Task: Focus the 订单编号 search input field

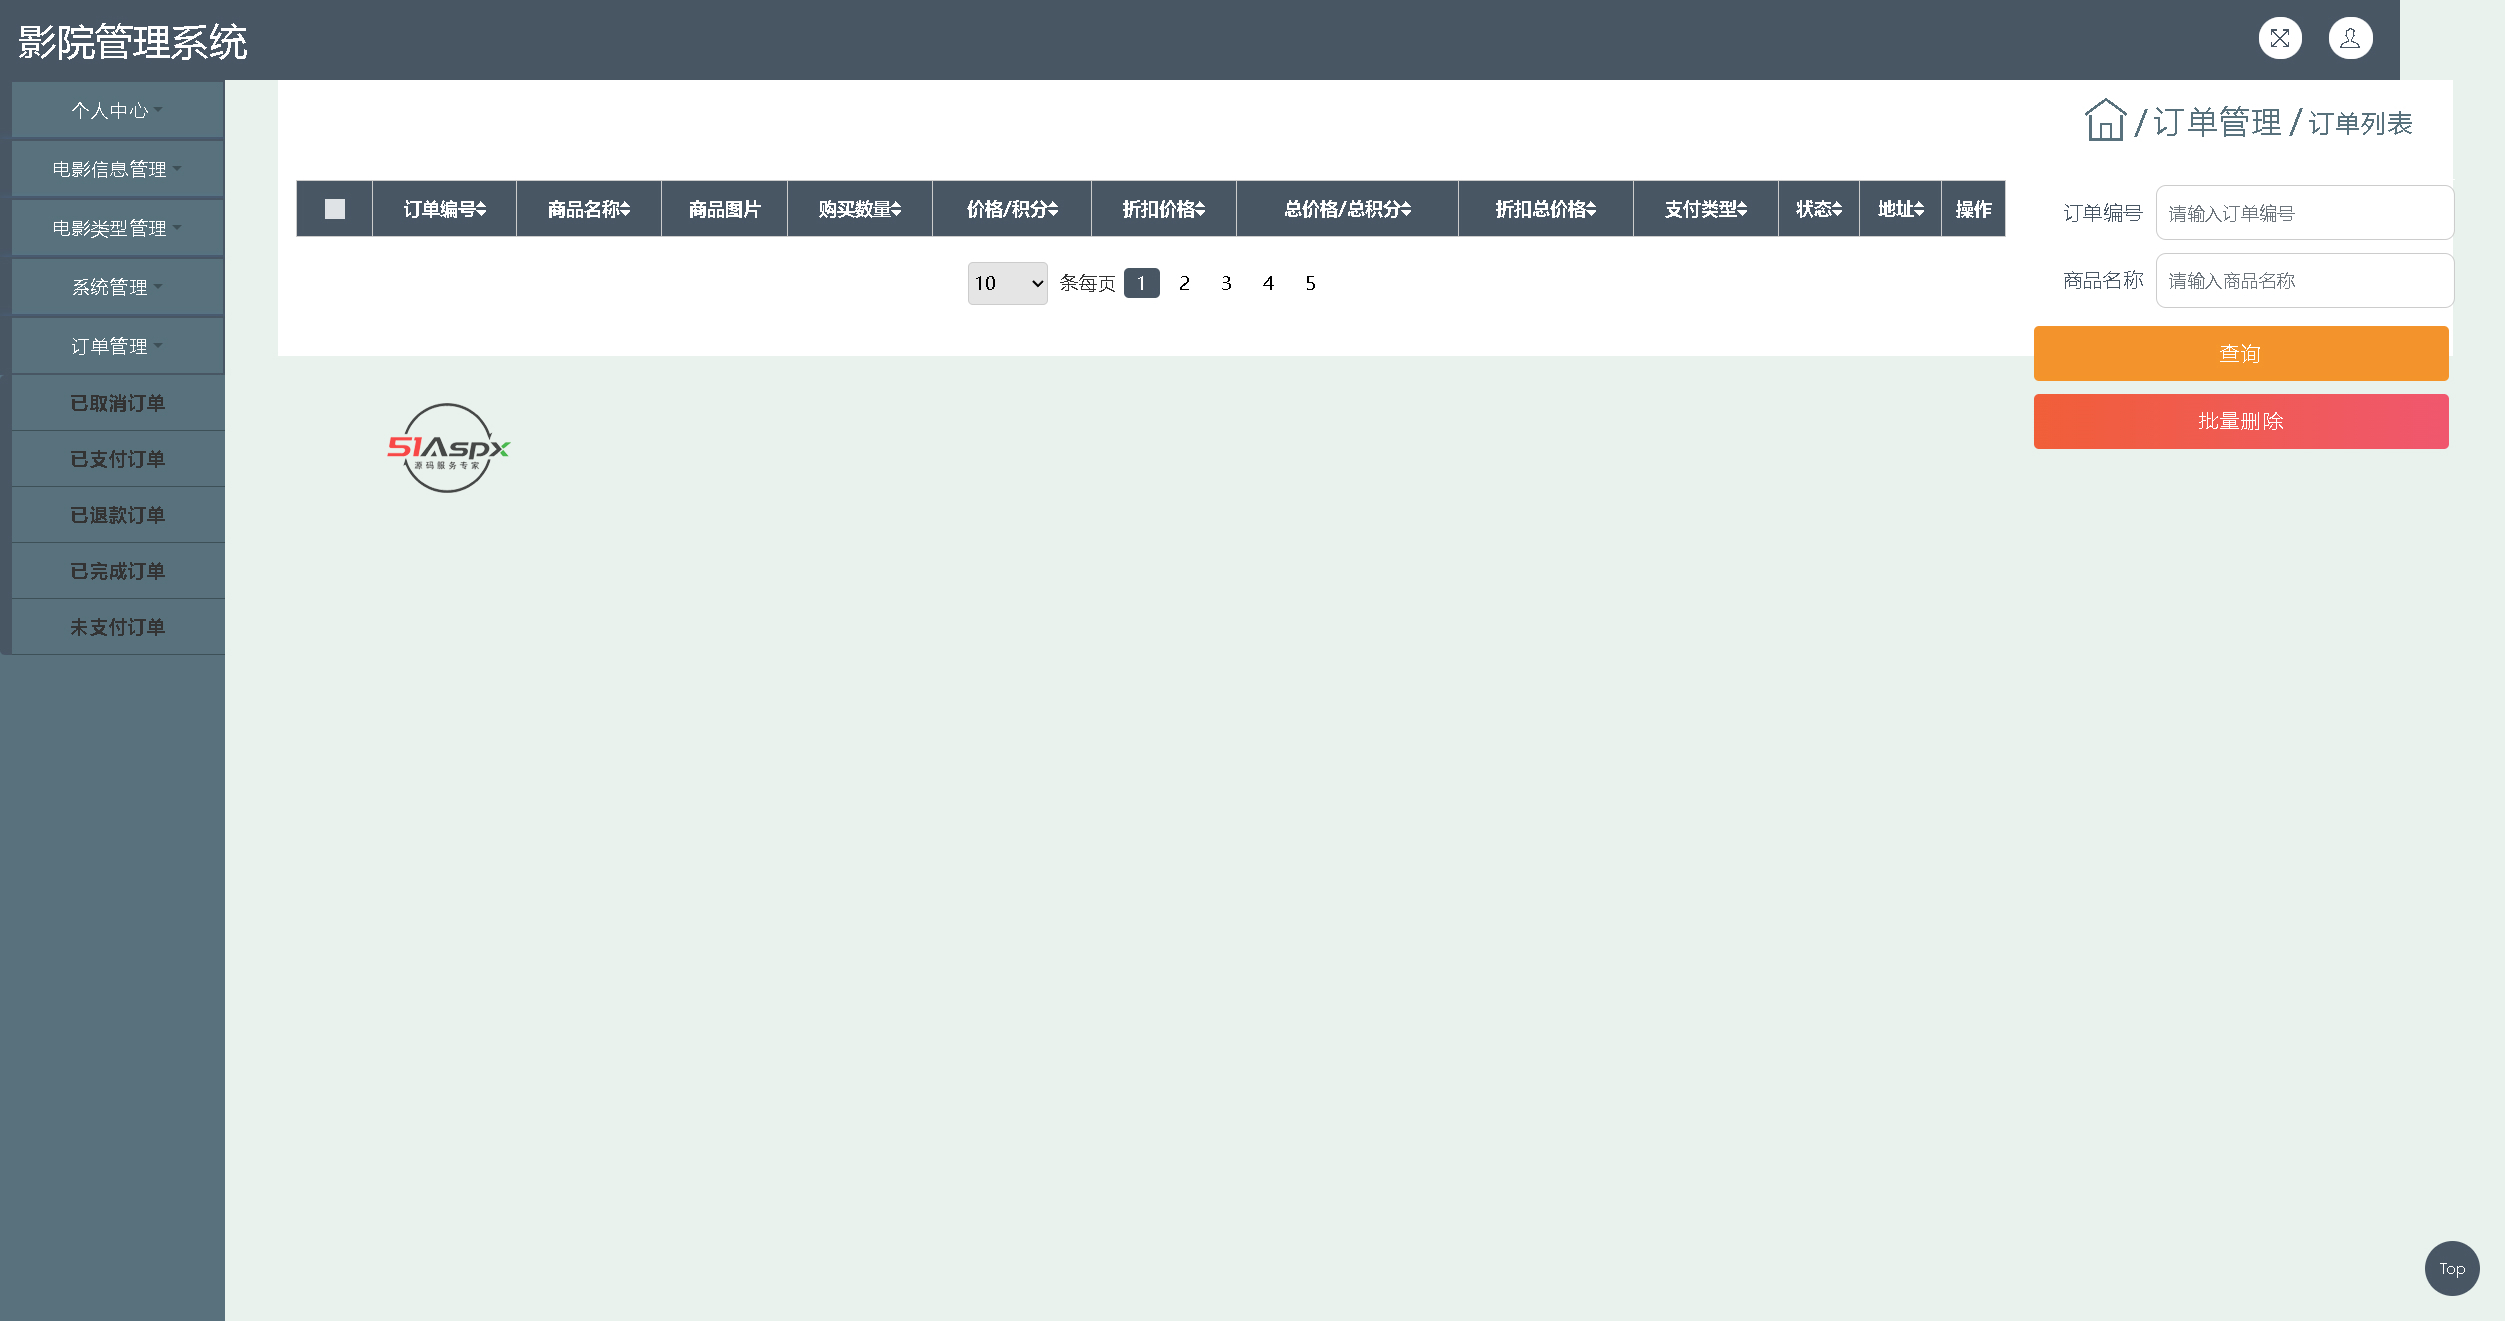Action: pyautogui.click(x=2303, y=213)
